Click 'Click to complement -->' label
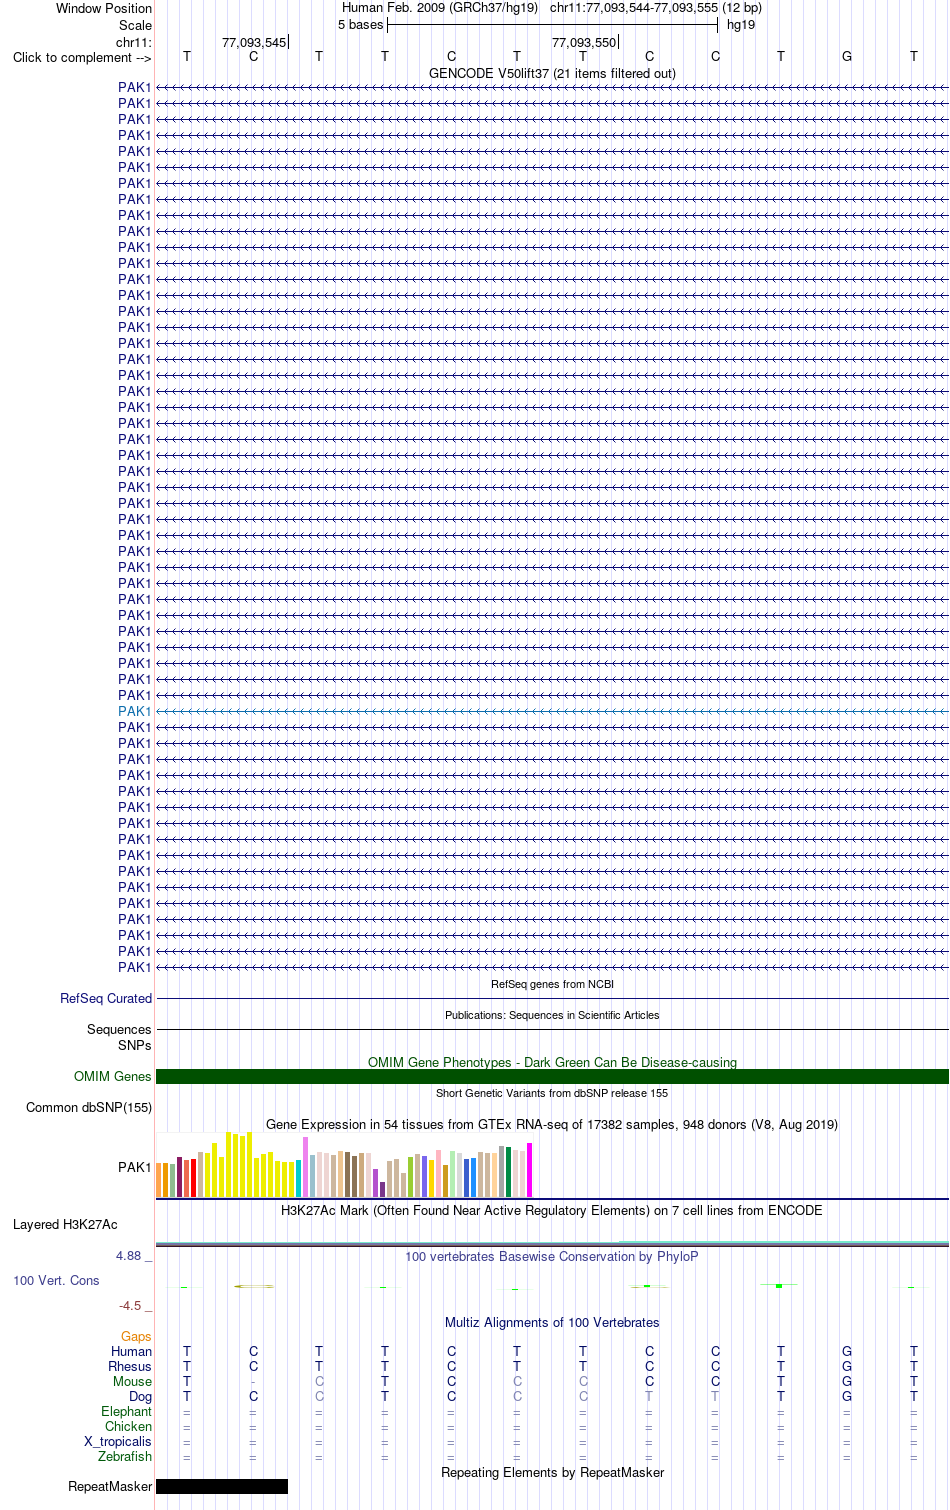Viewport: 950px width, 1510px height. click(x=82, y=57)
